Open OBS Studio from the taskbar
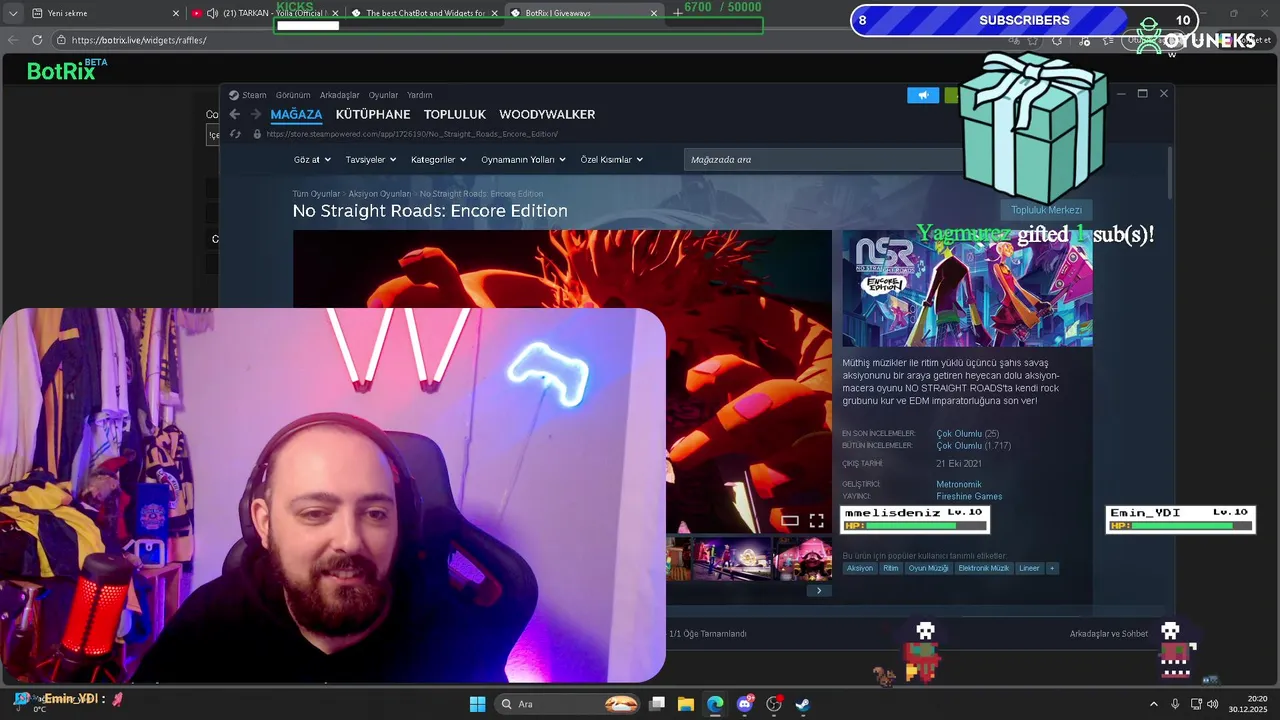1280x720 pixels. (x=774, y=704)
